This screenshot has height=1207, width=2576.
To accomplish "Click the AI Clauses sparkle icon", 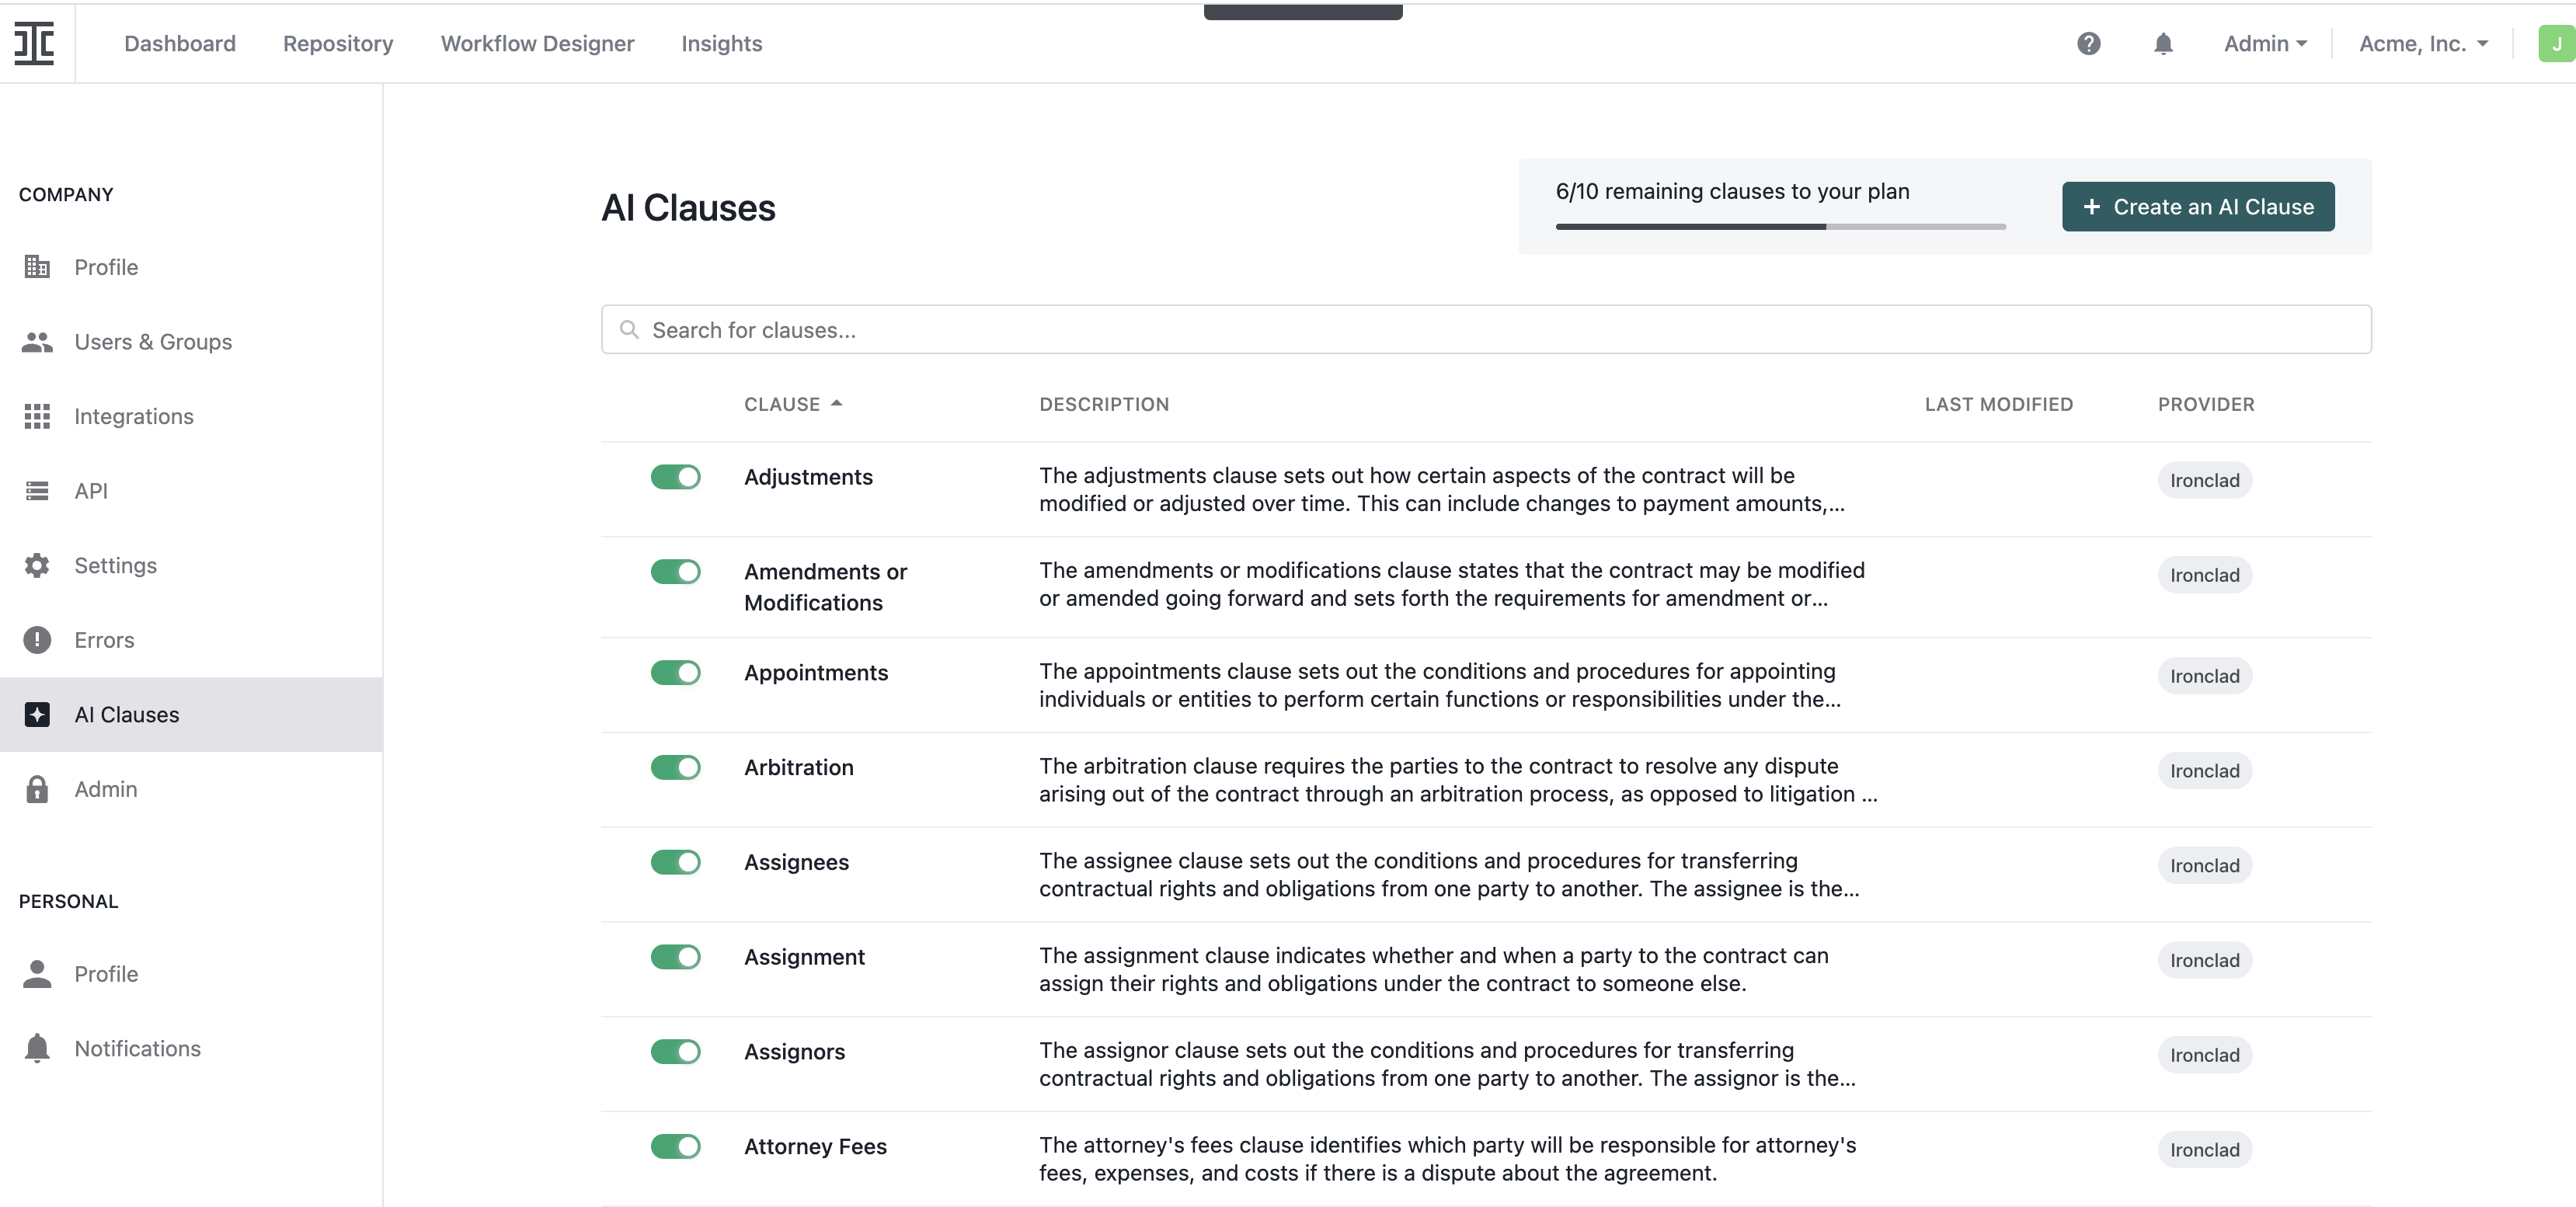I will click(x=37, y=714).
